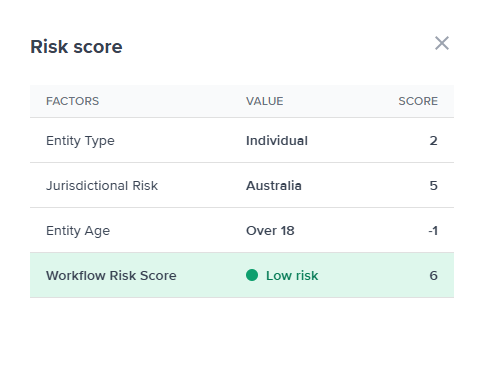Screen dimensions: 478x369
Task: Click the Australia value cell
Action: pos(274,186)
